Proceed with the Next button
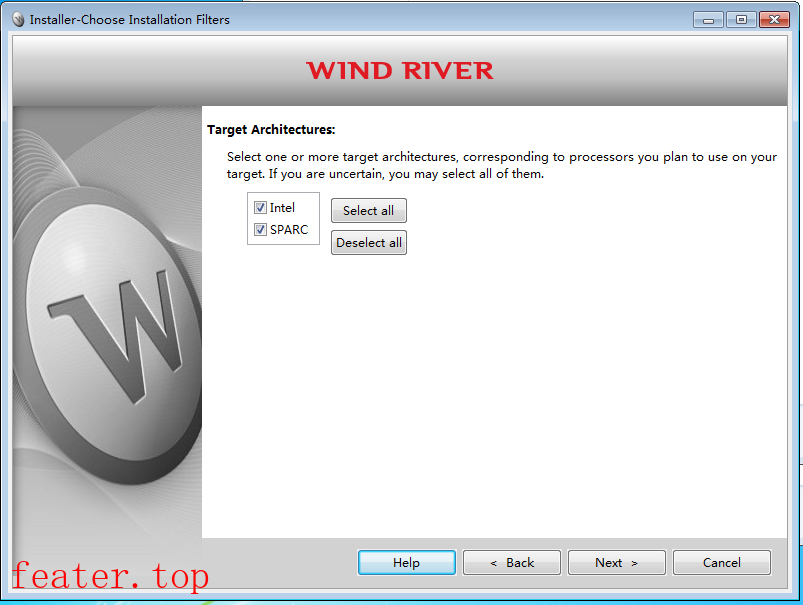The height and width of the screenshot is (605, 803). point(617,562)
